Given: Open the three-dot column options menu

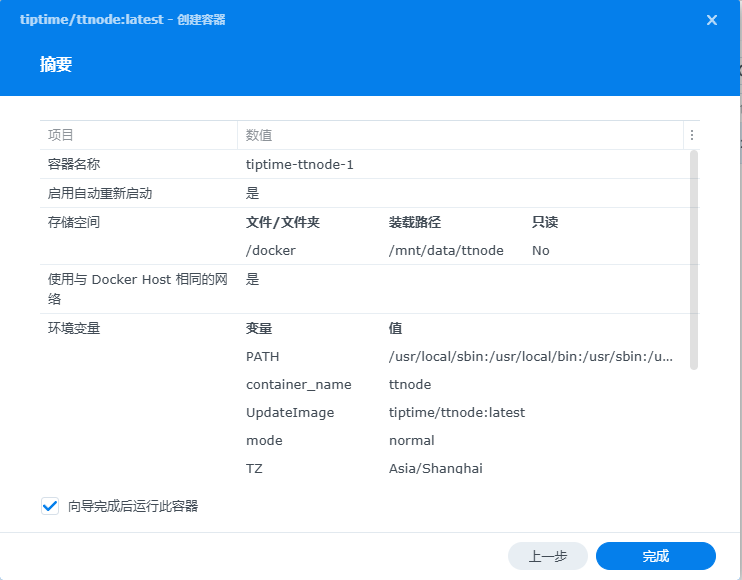Looking at the screenshot, I should (691, 135).
